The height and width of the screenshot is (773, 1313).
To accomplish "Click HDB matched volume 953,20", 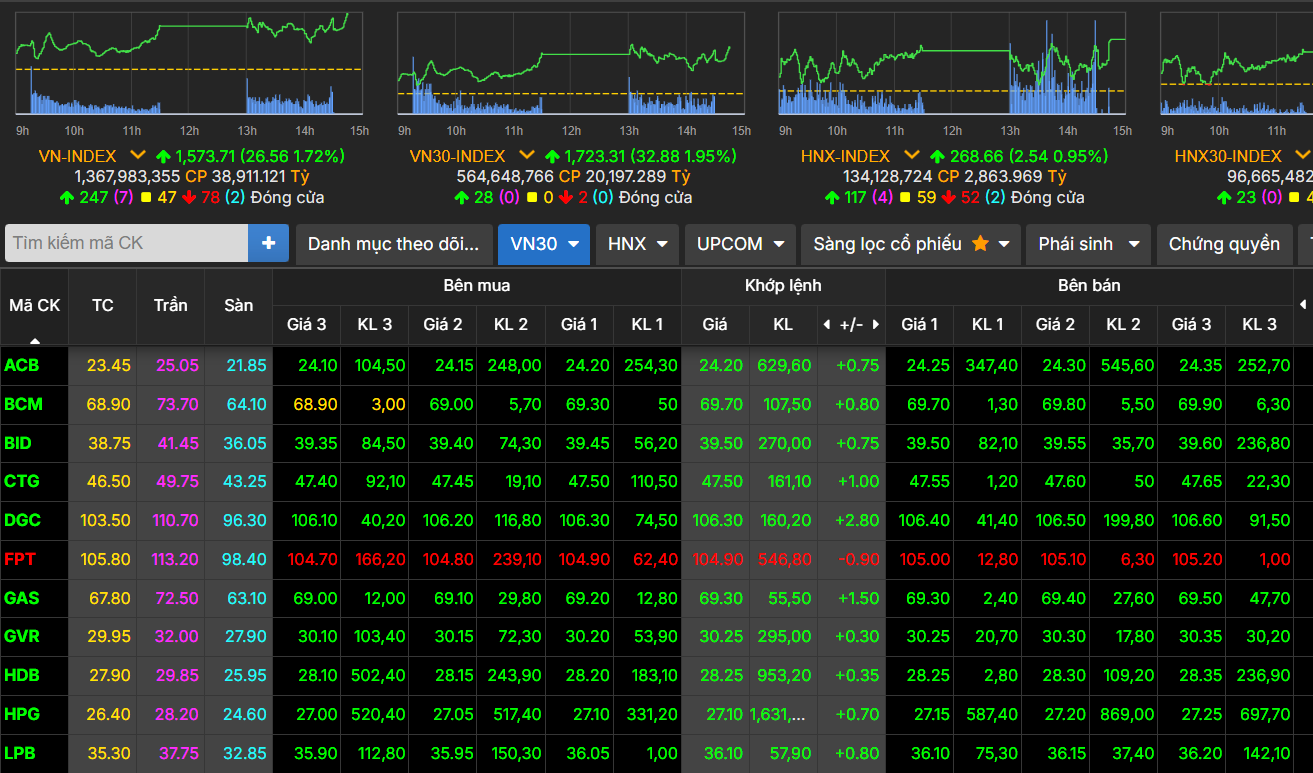I will [x=784, y=675].
